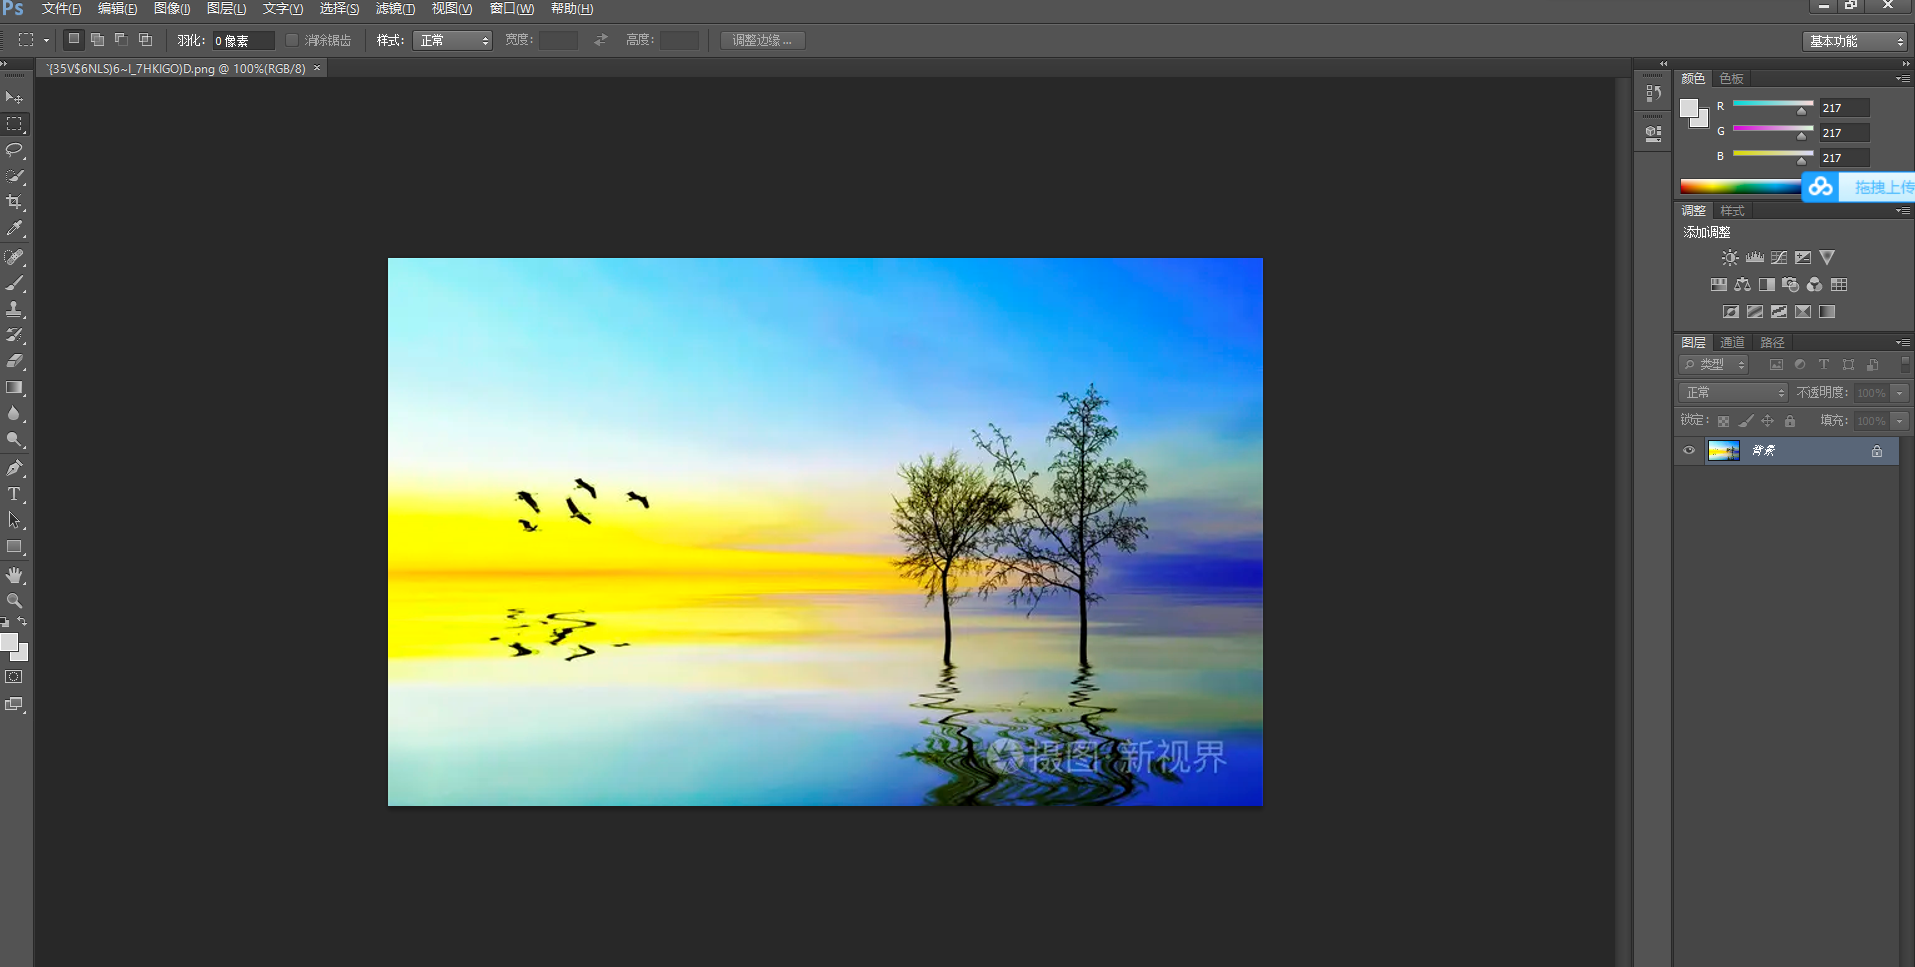Image resolution: width=1915 pixels, height=967 pixels.
Task: Enable the 消除锯齿 checkbox
Action: (292, 40)
